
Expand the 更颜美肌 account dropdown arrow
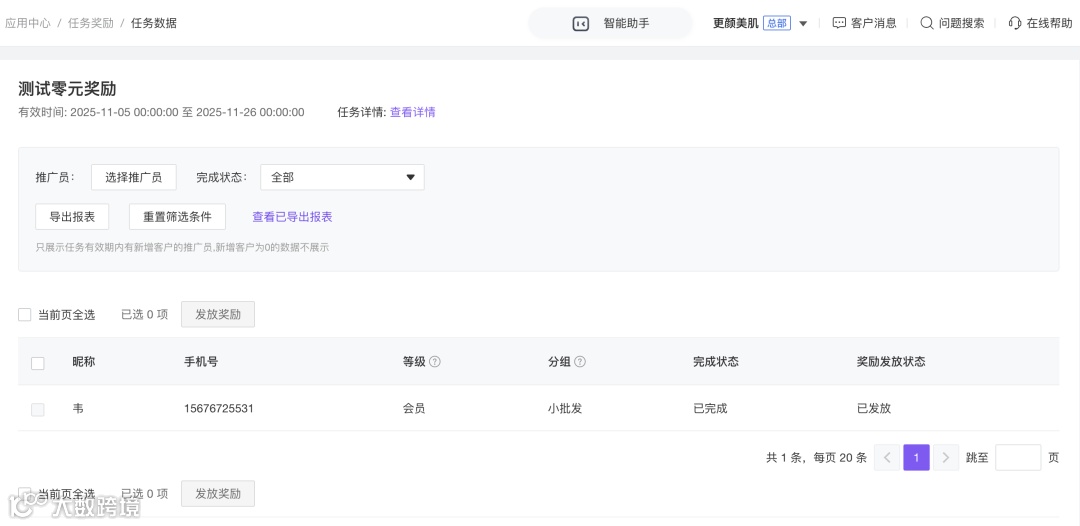(803, 24)
